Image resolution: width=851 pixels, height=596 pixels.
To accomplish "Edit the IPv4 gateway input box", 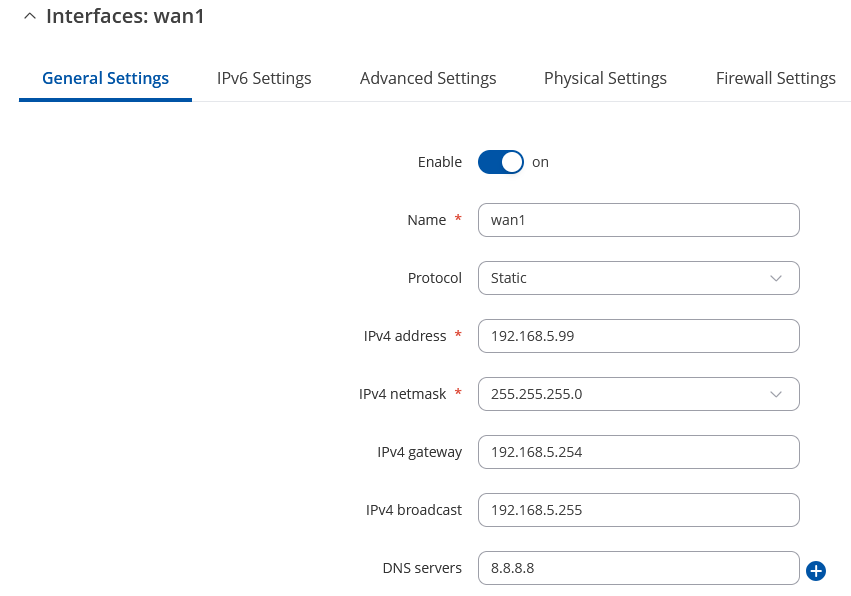I will (638, 452).
